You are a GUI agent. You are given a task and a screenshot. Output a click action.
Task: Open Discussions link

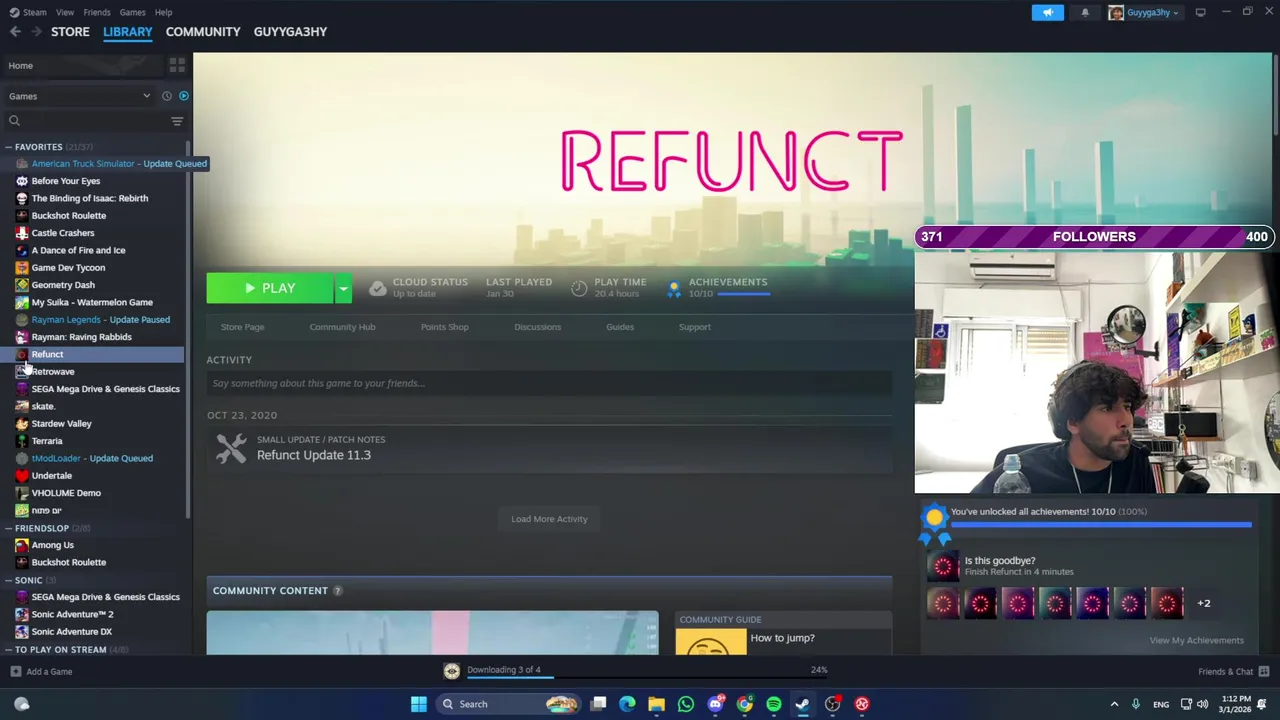[x=537, y=327]
